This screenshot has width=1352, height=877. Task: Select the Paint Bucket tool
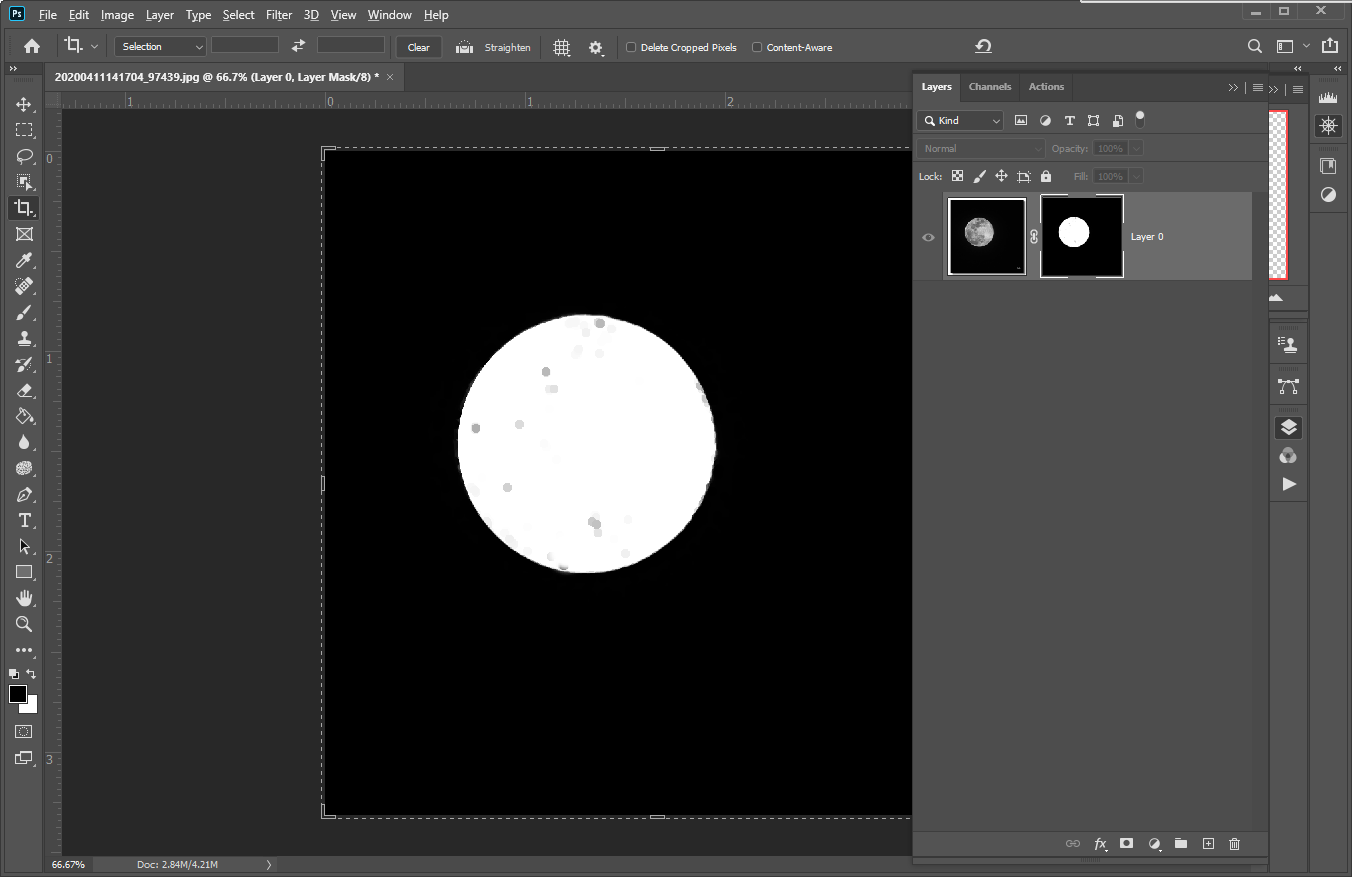[24, 416]
